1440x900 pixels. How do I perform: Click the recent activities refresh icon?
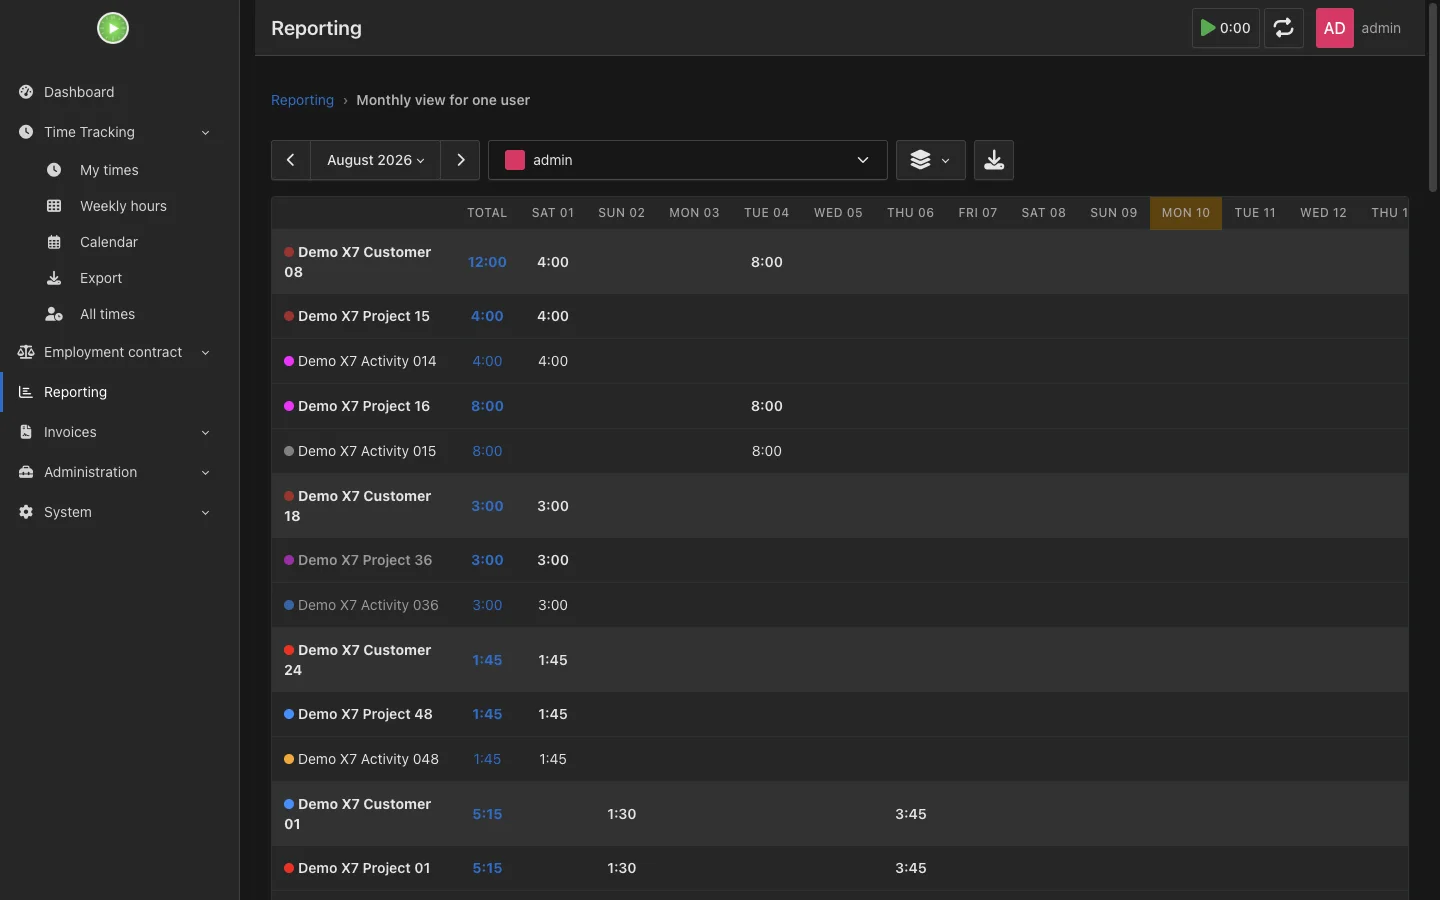click(1284, 28)
